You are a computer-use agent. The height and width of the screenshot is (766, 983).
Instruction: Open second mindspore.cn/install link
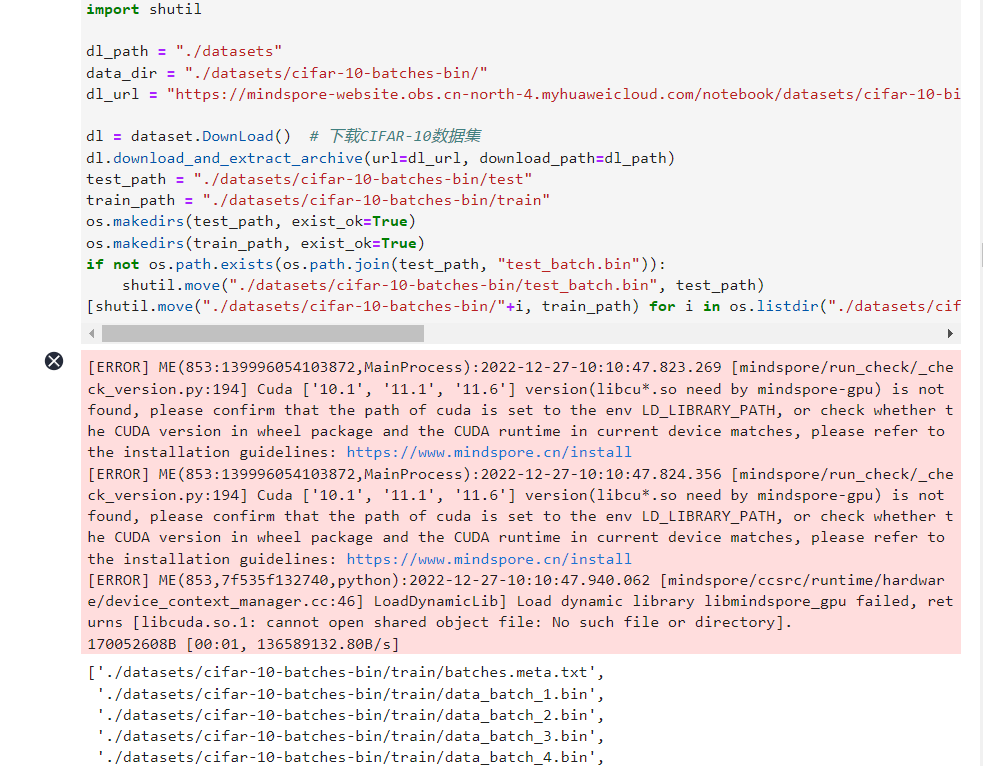tap(488, 559)
